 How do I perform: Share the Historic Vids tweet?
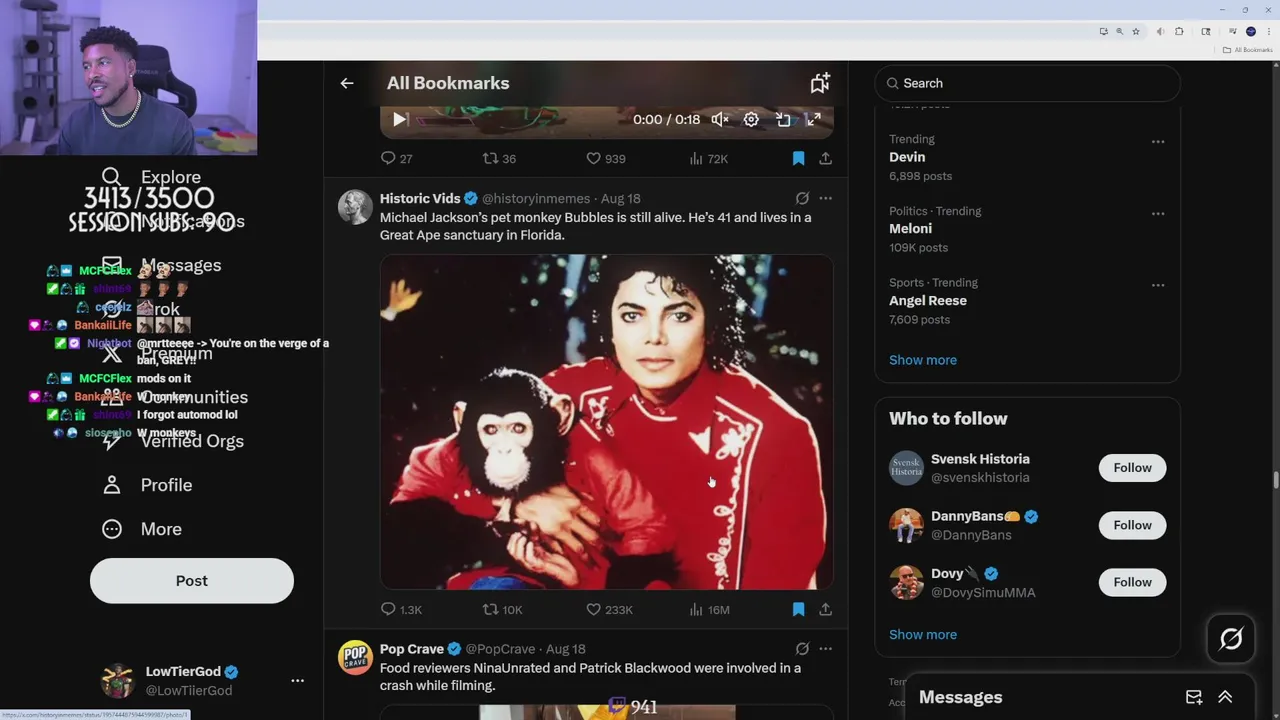point(825,609)
